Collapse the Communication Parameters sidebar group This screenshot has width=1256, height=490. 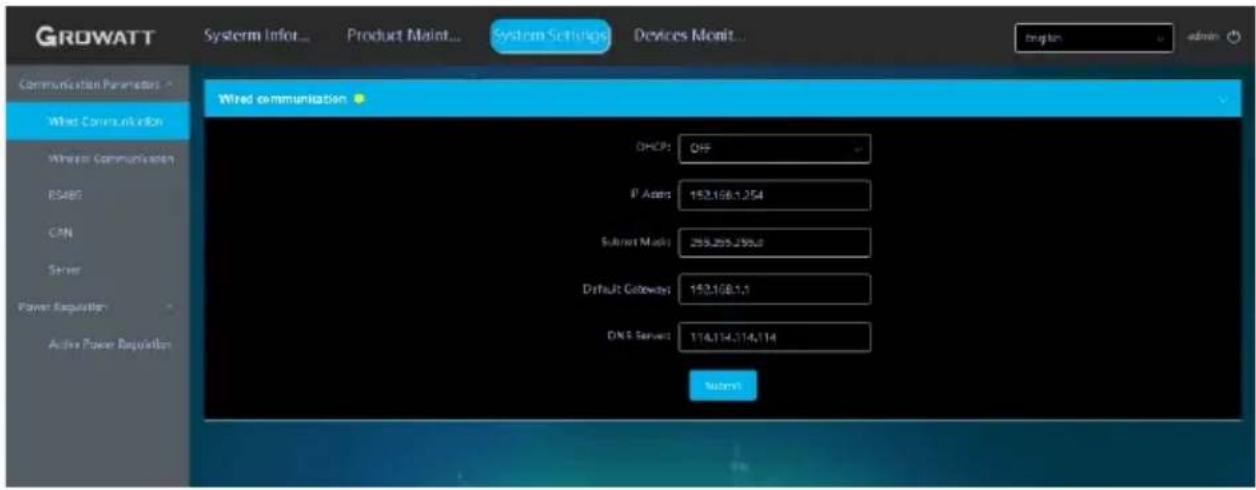coord(95,84)
